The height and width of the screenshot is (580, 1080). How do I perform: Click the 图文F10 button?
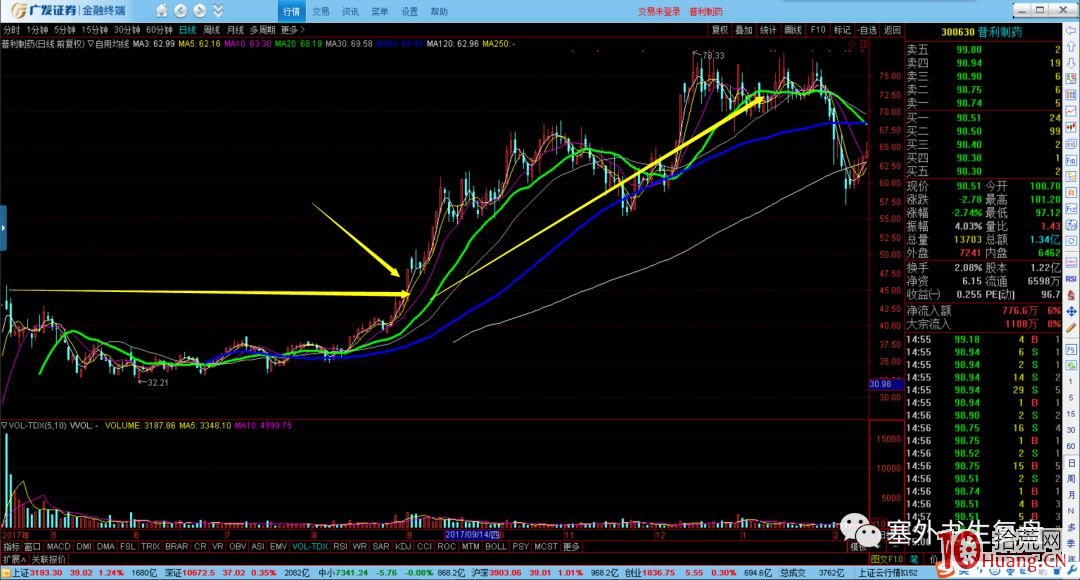(887, 559)
